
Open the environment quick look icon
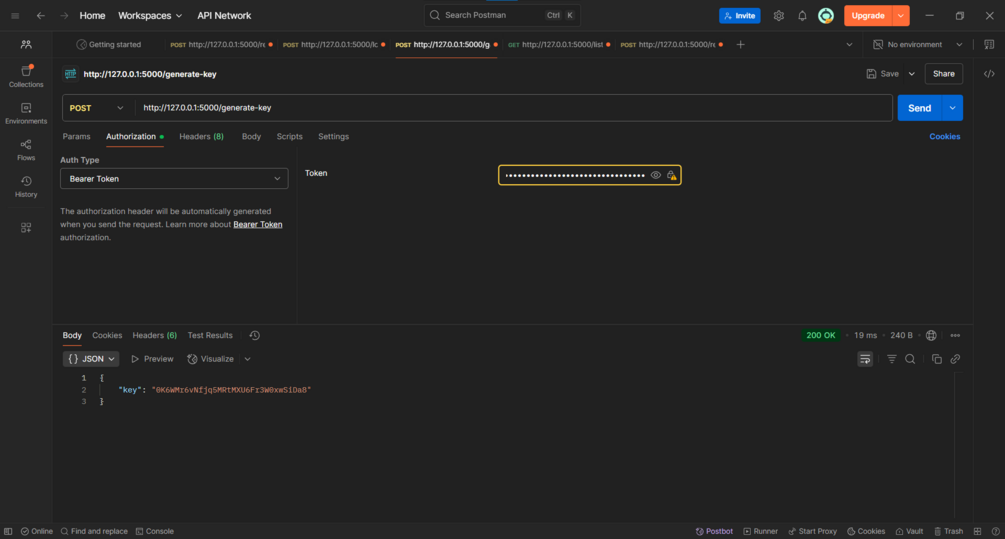989,44
